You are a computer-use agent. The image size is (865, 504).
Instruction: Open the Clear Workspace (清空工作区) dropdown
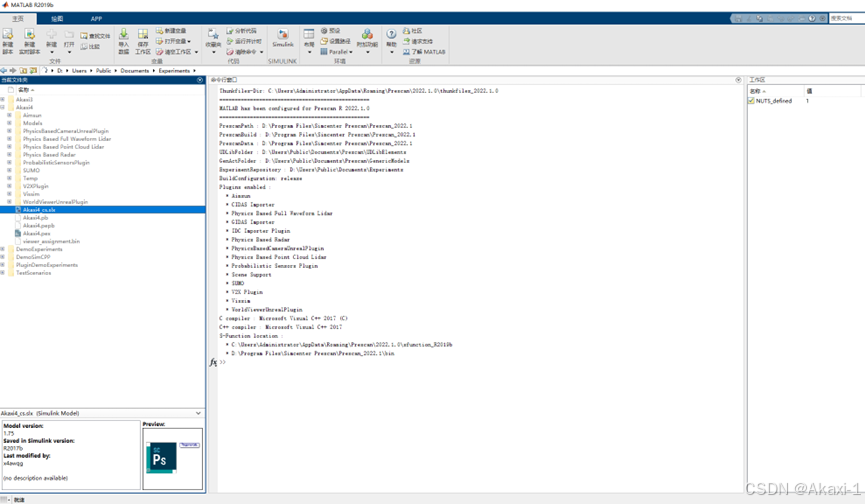click(196, 52)
